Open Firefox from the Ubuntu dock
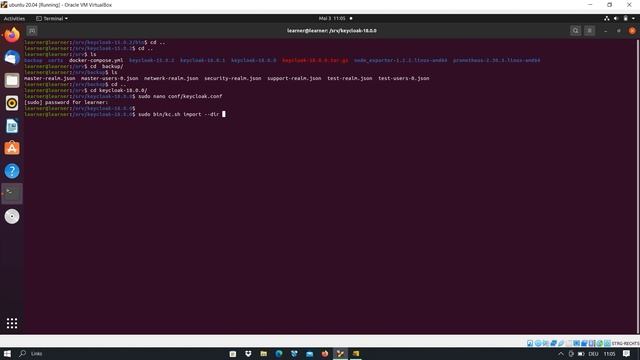The image size is (640, 360). tap(12, 35)
